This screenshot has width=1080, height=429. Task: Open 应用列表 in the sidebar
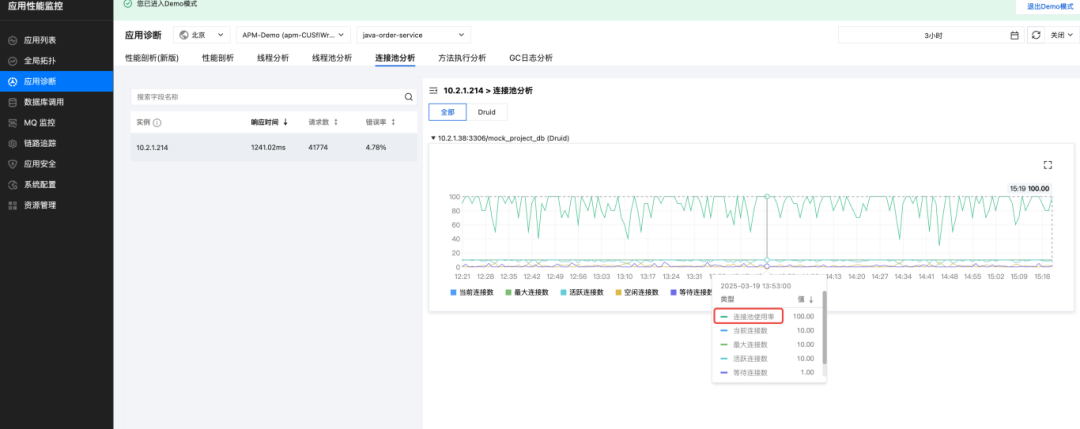(x=40, y=40)
